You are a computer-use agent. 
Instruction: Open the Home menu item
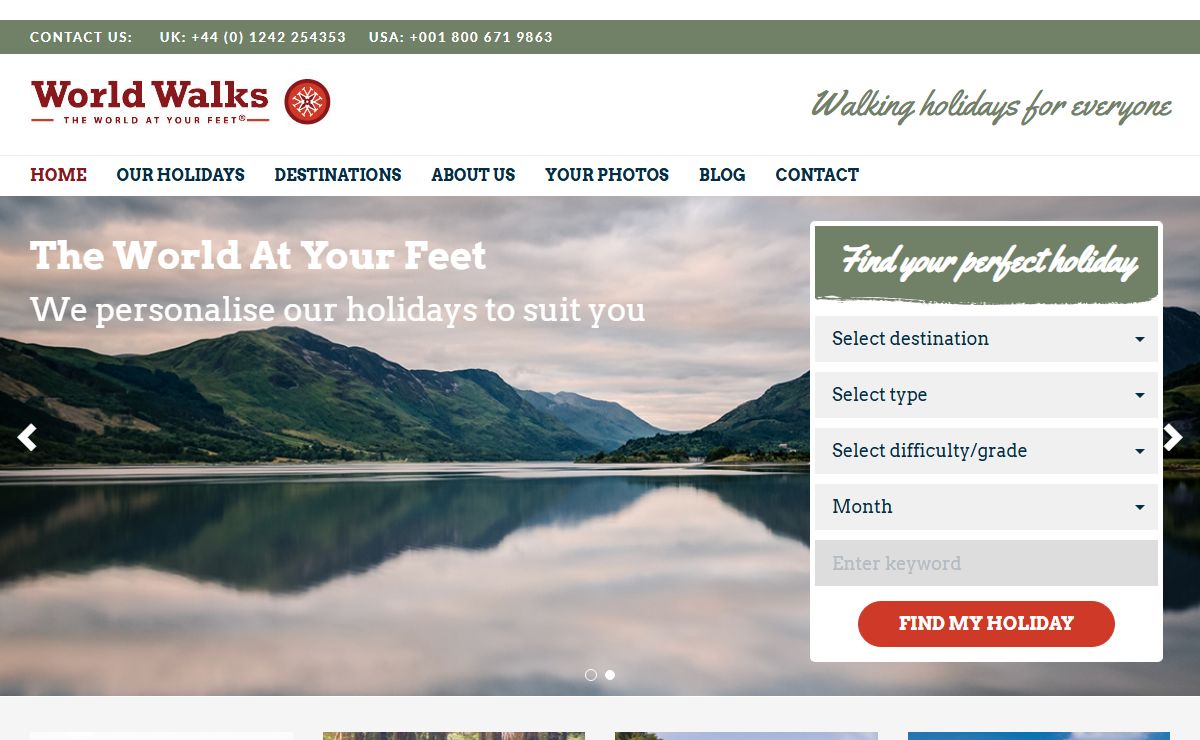(x=58, y=175)
